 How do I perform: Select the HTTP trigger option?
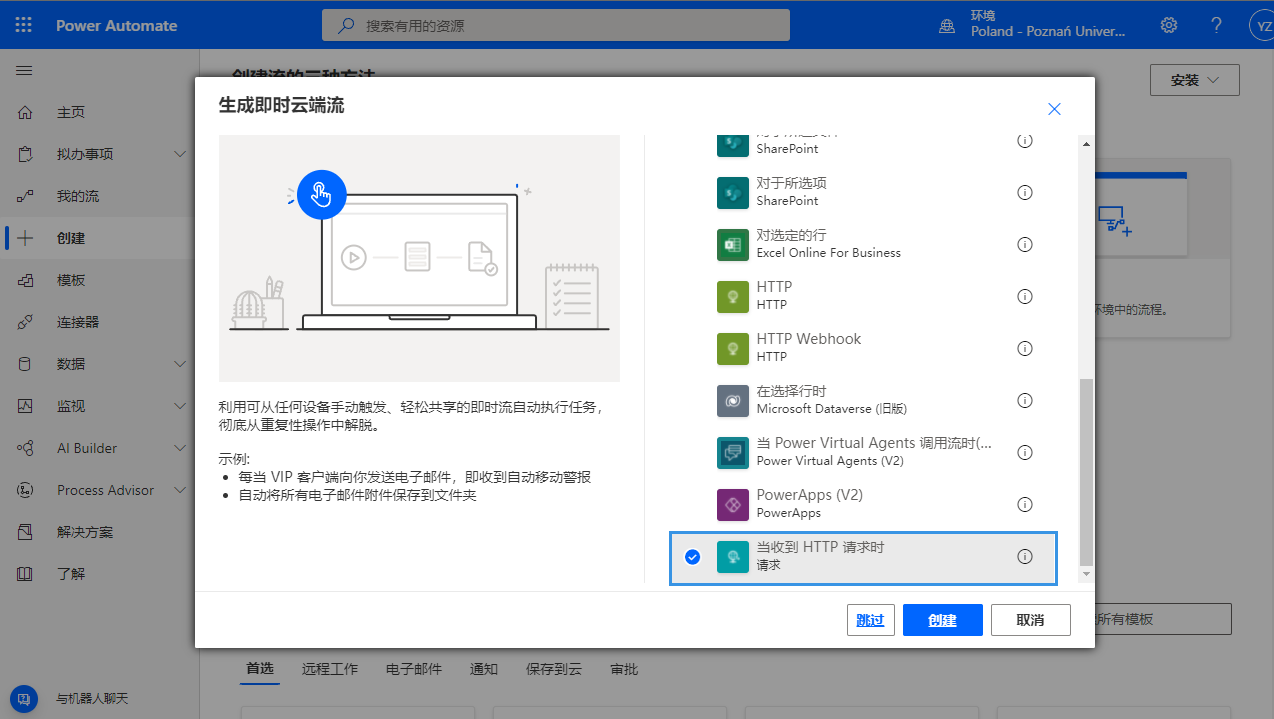click(863, 296)
